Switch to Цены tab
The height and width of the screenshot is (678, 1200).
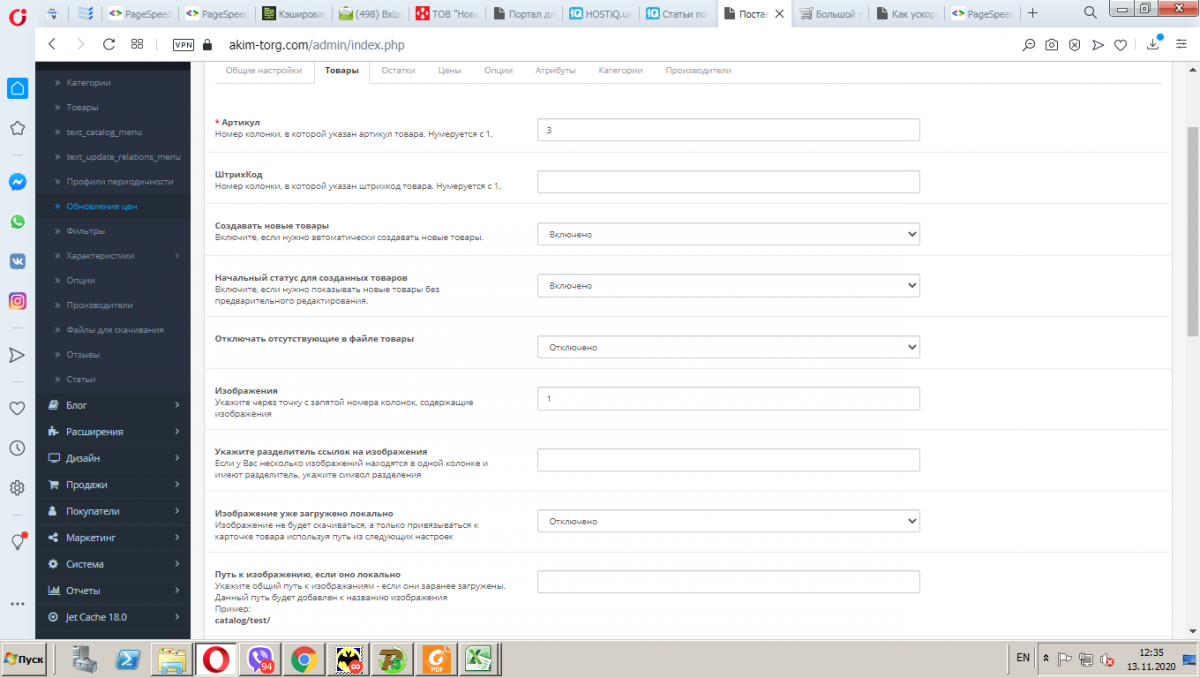pyautogui.click(x=449, y=71)
